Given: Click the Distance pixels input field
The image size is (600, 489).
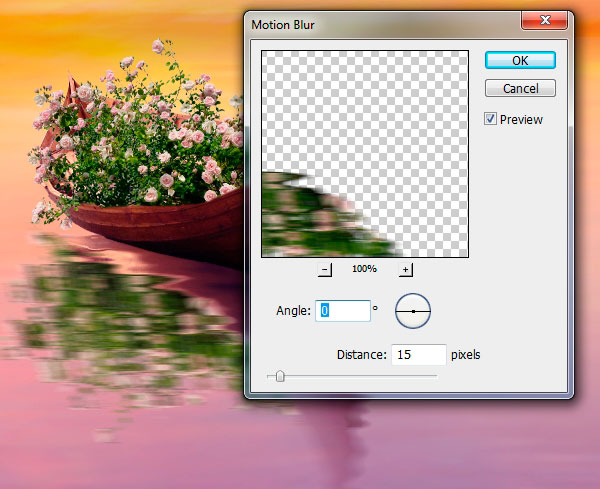Looking at the screenshot, I should coord(419,355).
